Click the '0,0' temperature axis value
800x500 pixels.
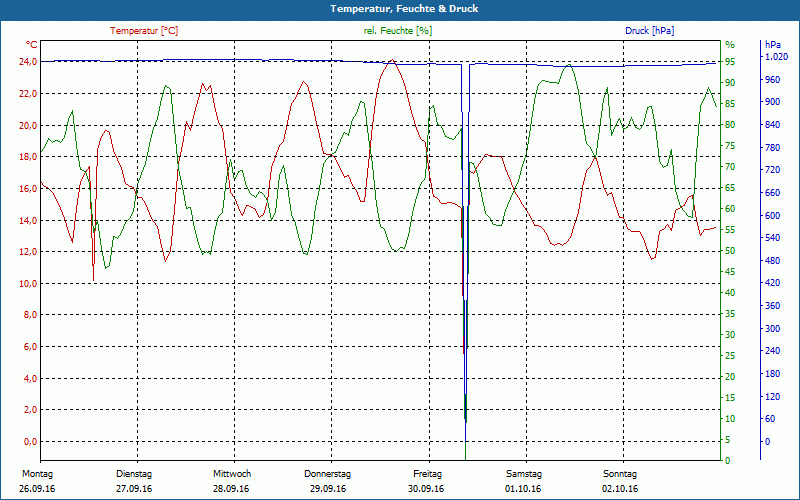pyautogui.click(x=30, y=442)
